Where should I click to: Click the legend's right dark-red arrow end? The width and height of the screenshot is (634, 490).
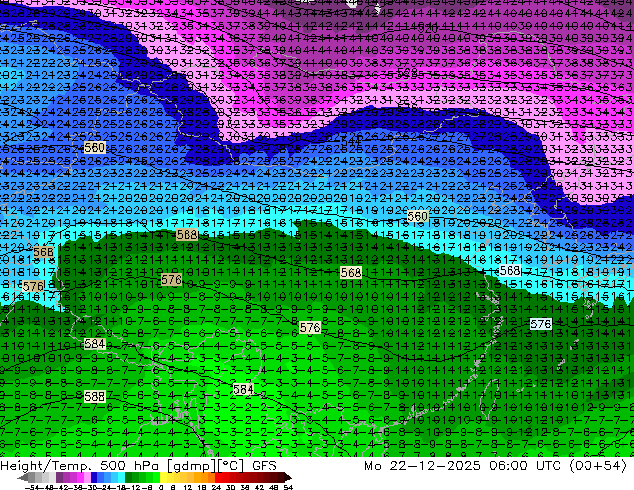(288, 478)
